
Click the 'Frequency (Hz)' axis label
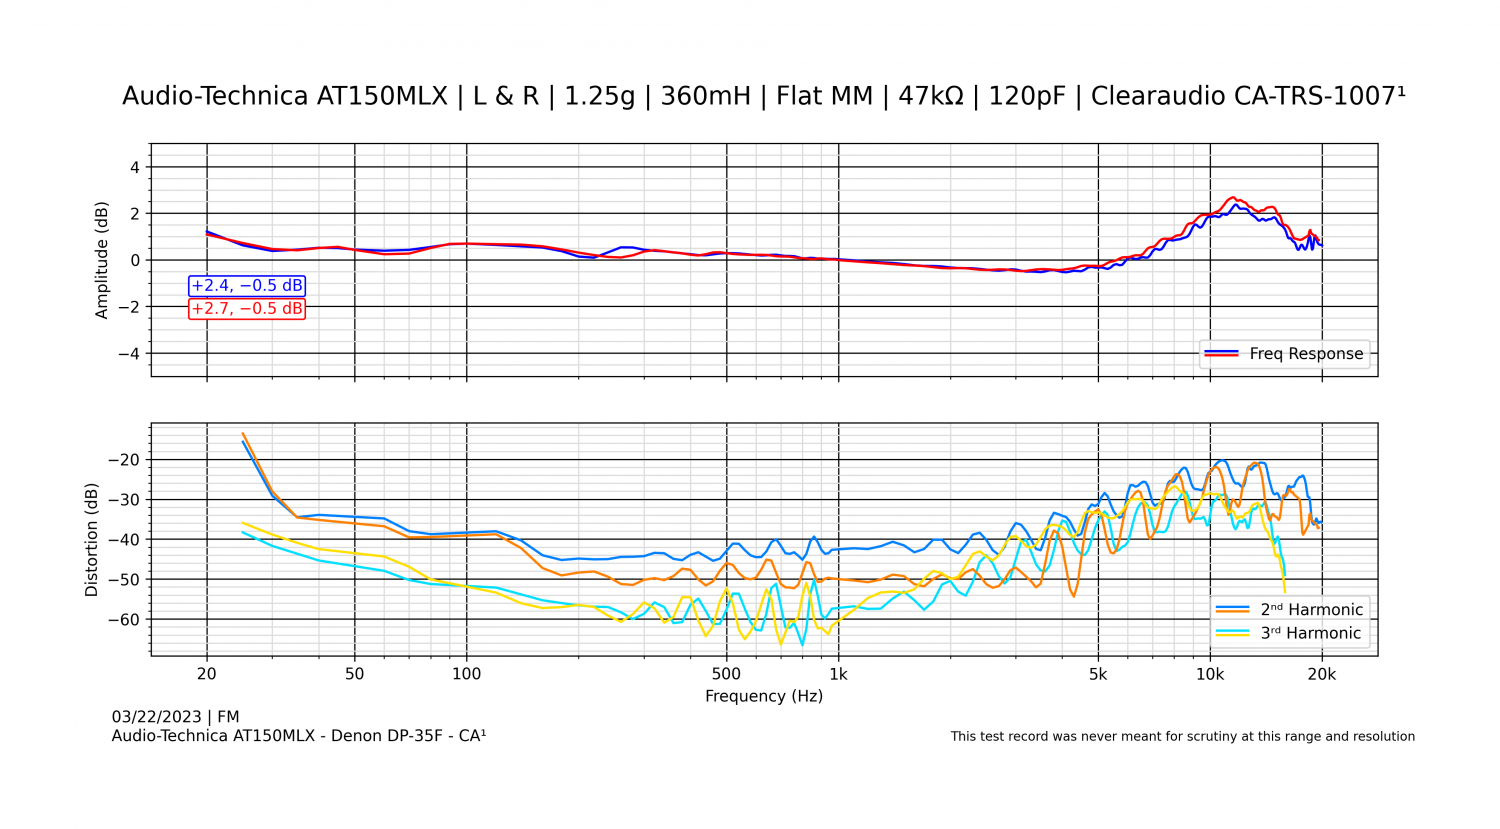(x=764, y=696)
